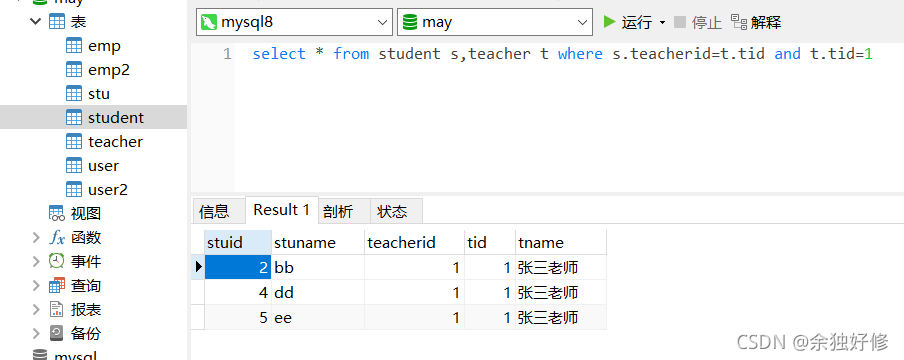Open the may database dropdown
The width and height of the screenshot is (904, 360).
495,22
